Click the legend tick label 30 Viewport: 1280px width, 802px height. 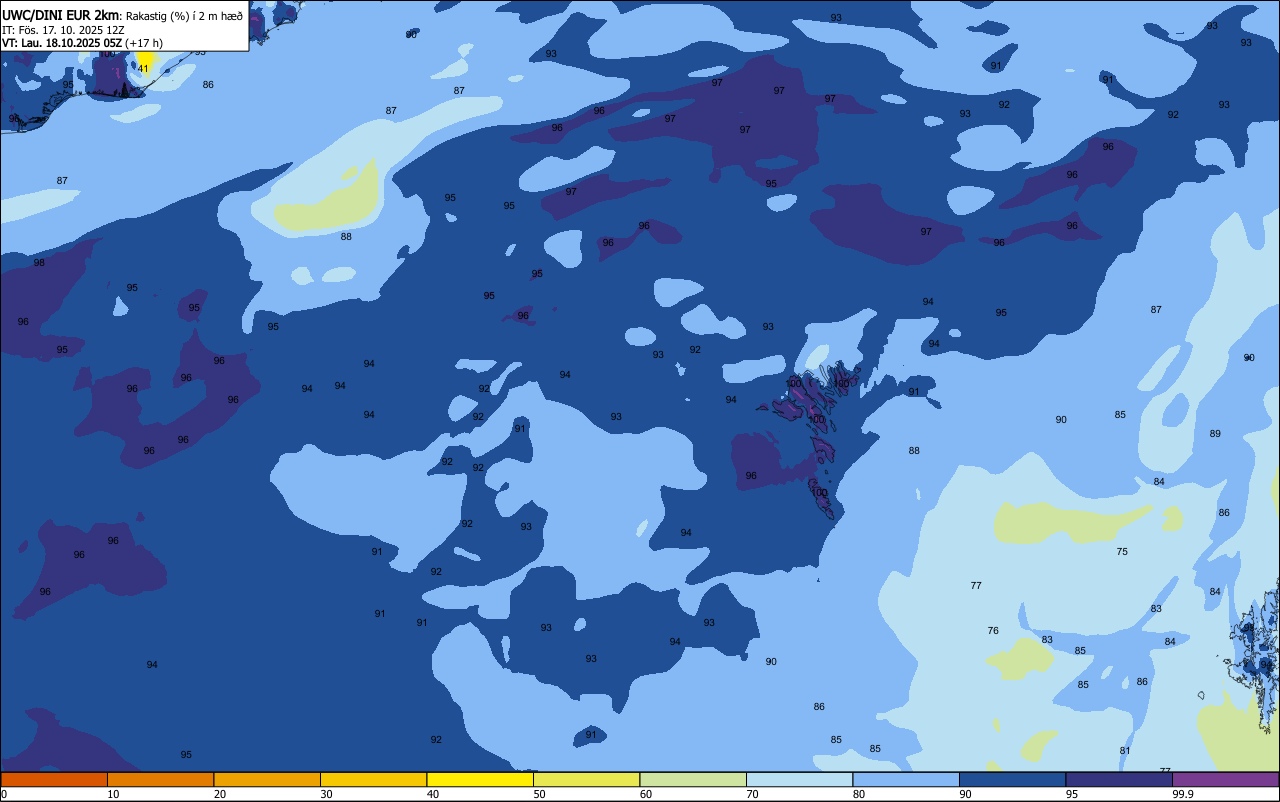[327, 794]
